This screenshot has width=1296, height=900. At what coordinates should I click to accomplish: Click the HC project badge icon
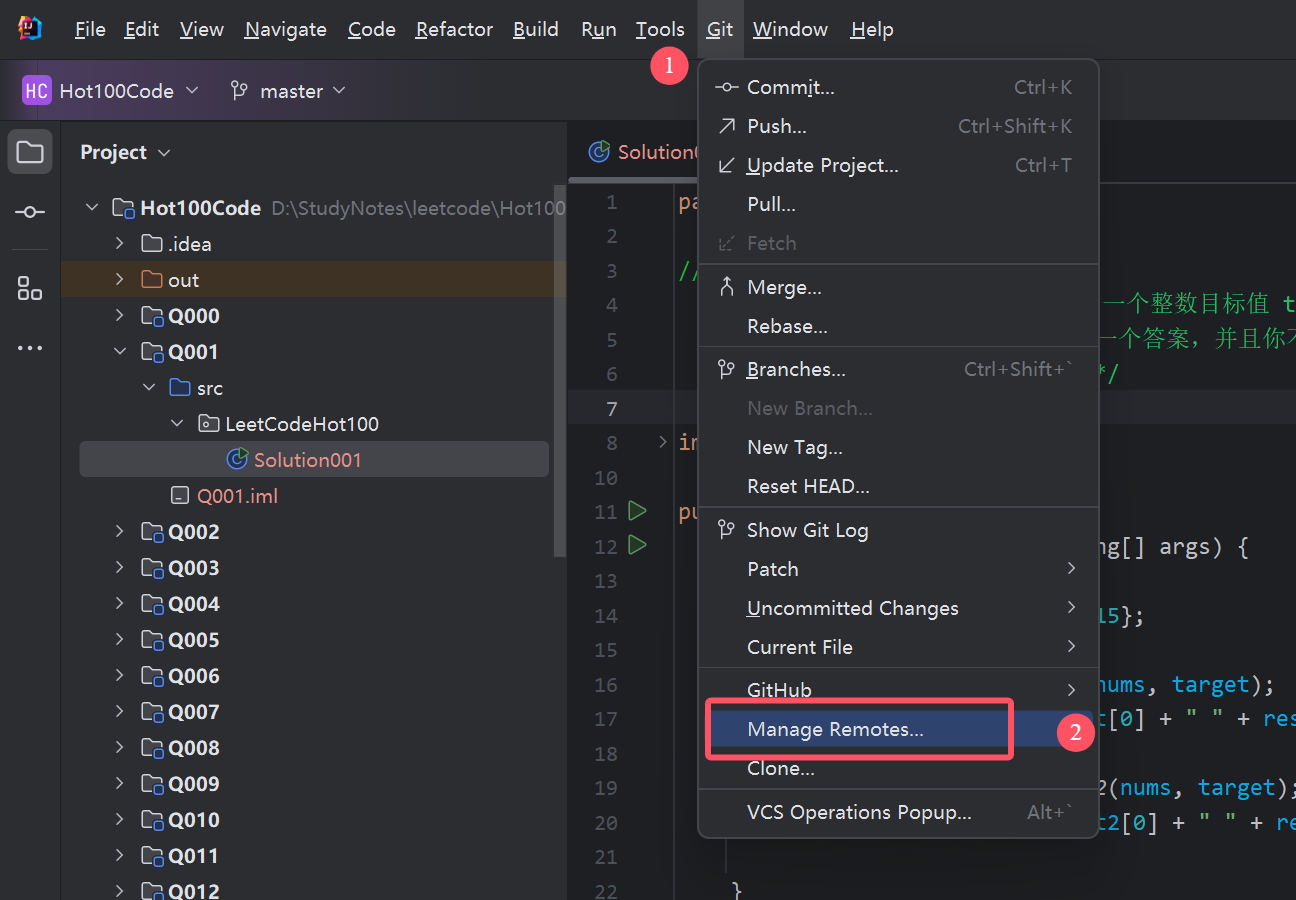click(36, 91)
